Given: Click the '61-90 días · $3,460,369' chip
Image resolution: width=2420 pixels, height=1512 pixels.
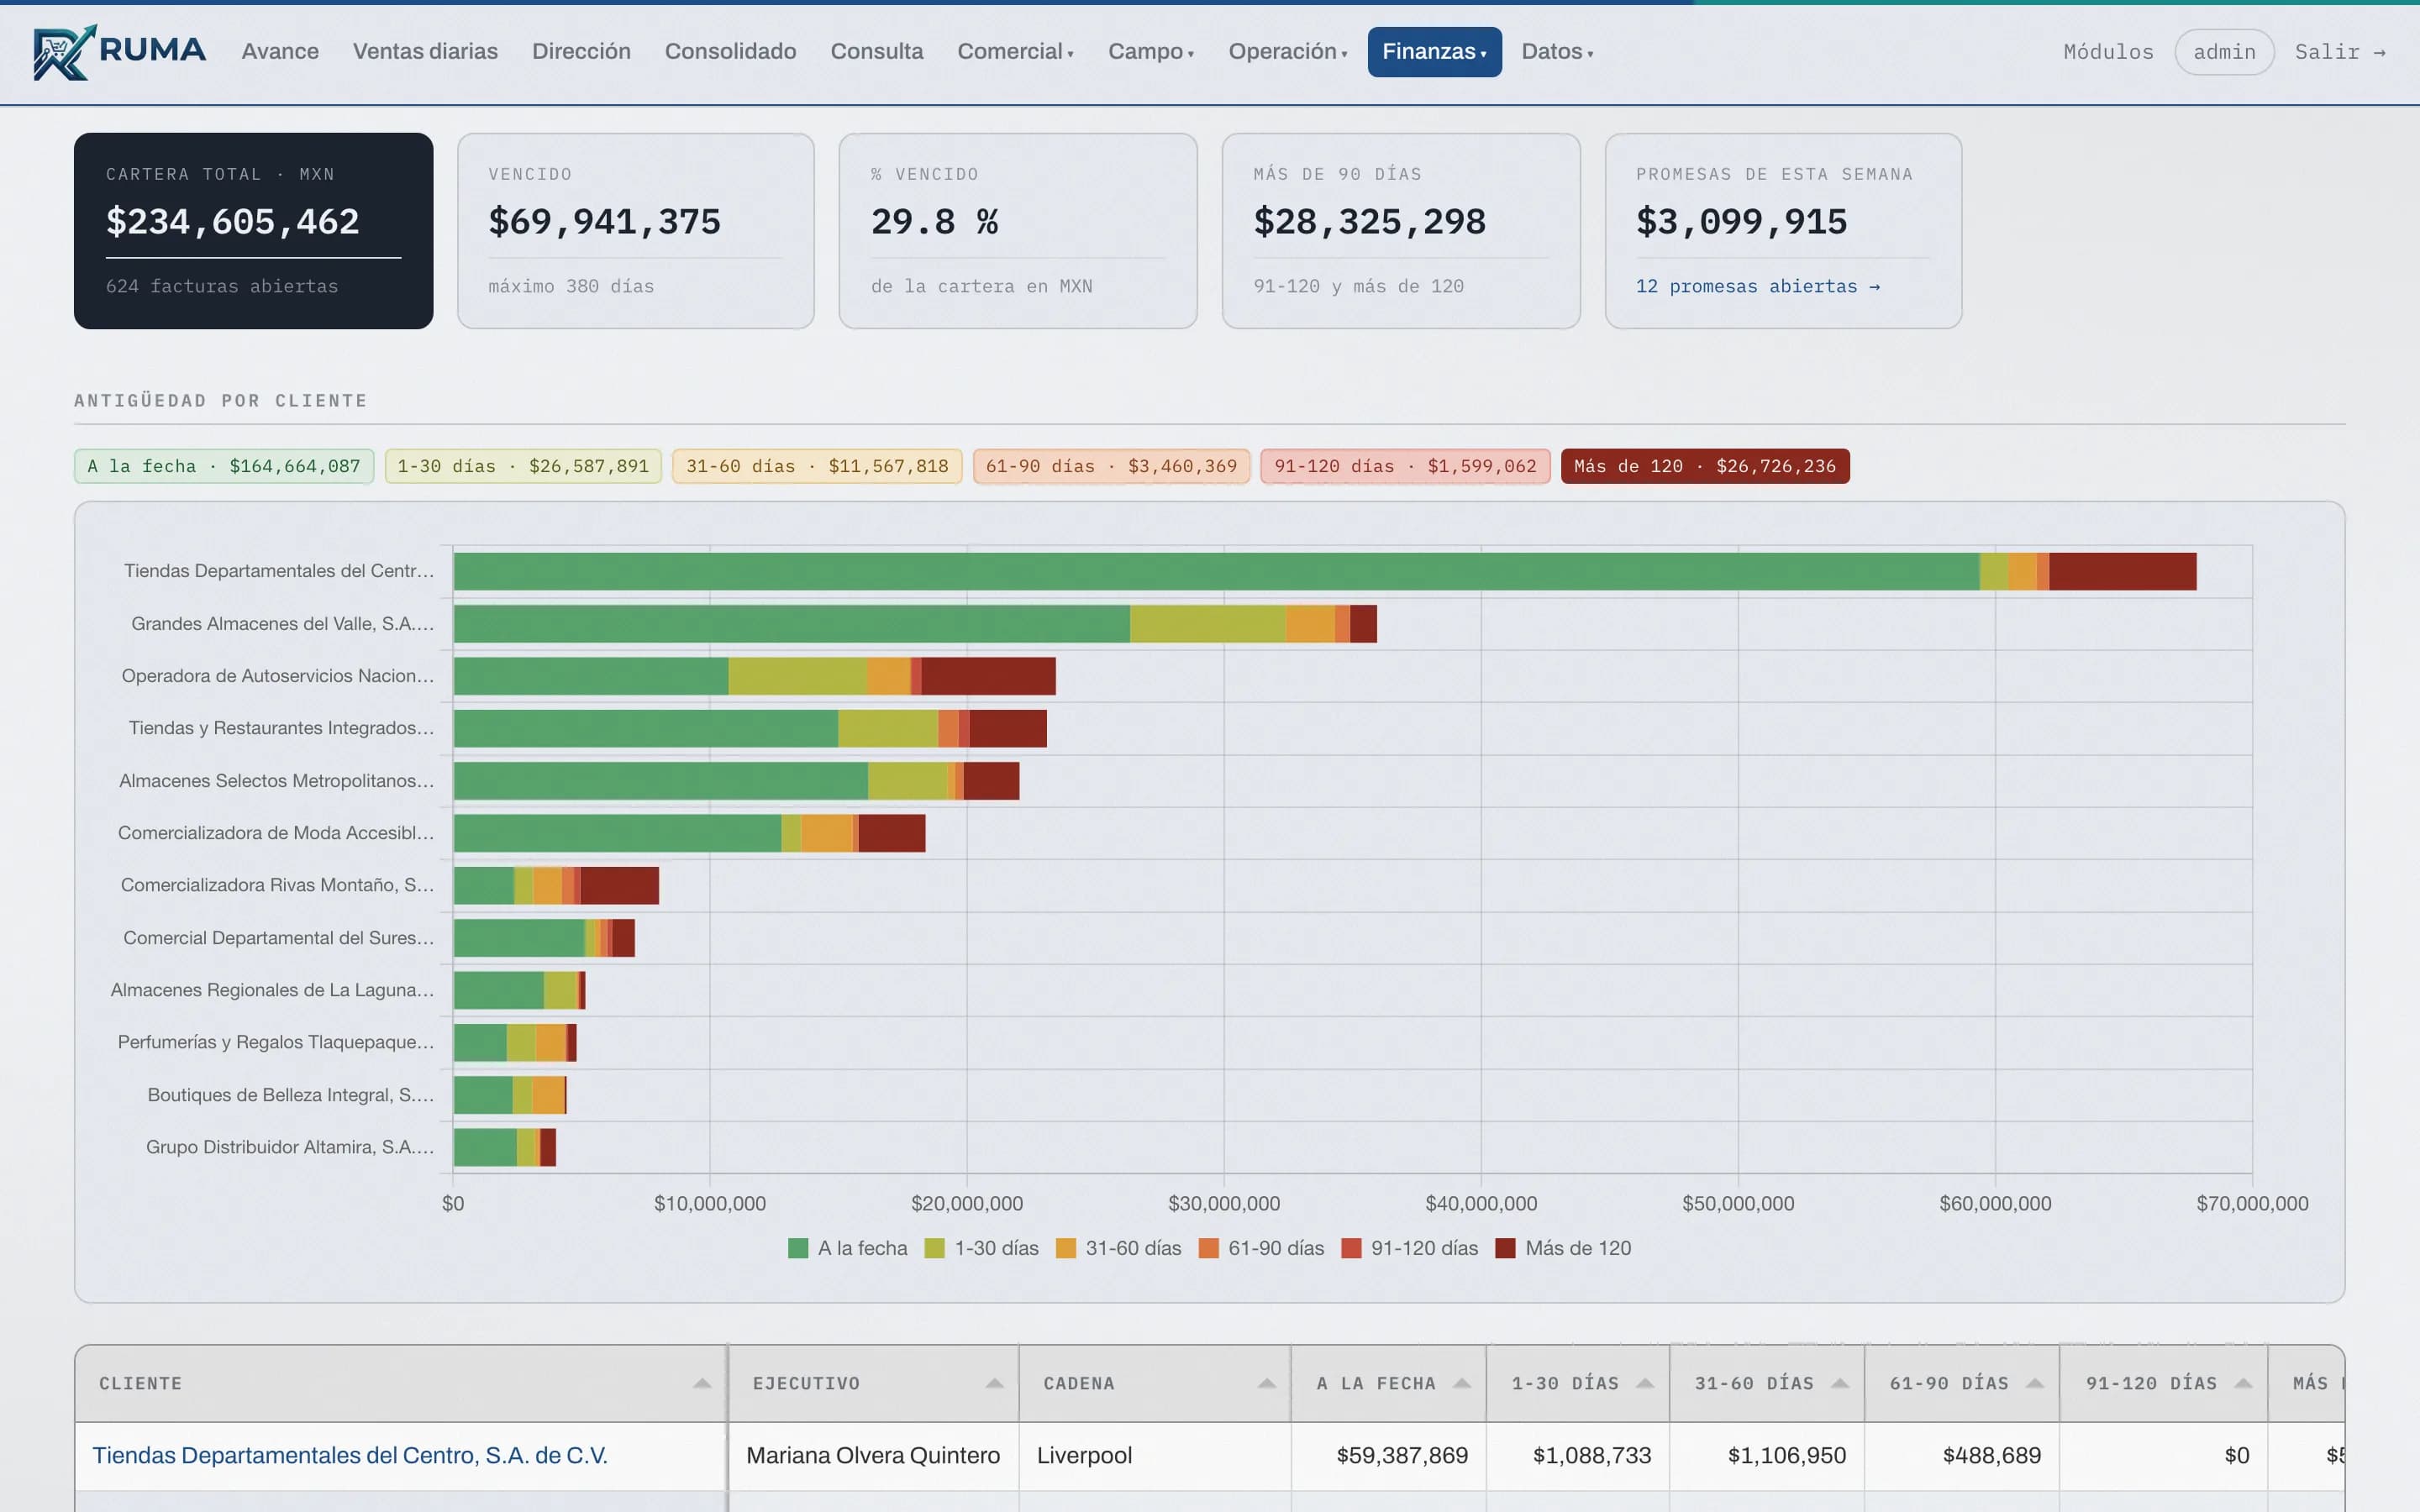Looking at the screenshot, I should point(1111,466).
